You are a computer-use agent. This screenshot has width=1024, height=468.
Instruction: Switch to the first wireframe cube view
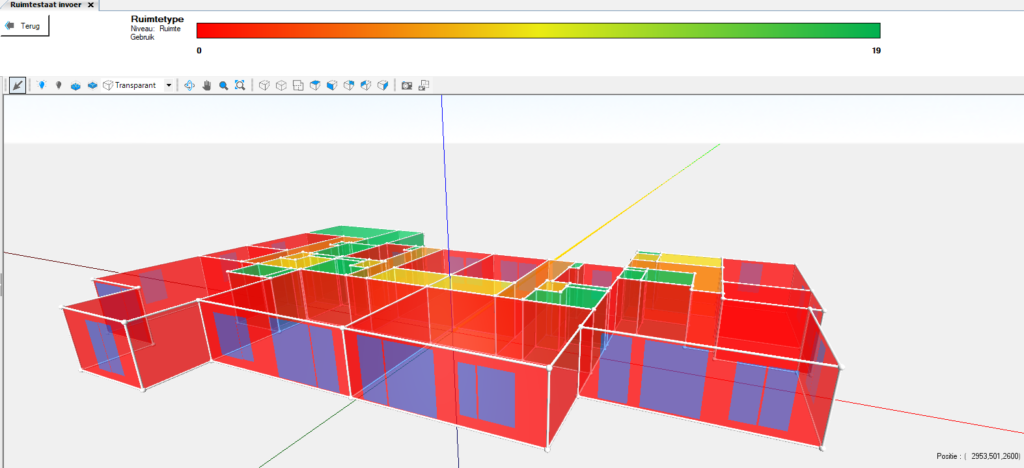(x=264, y=86)
